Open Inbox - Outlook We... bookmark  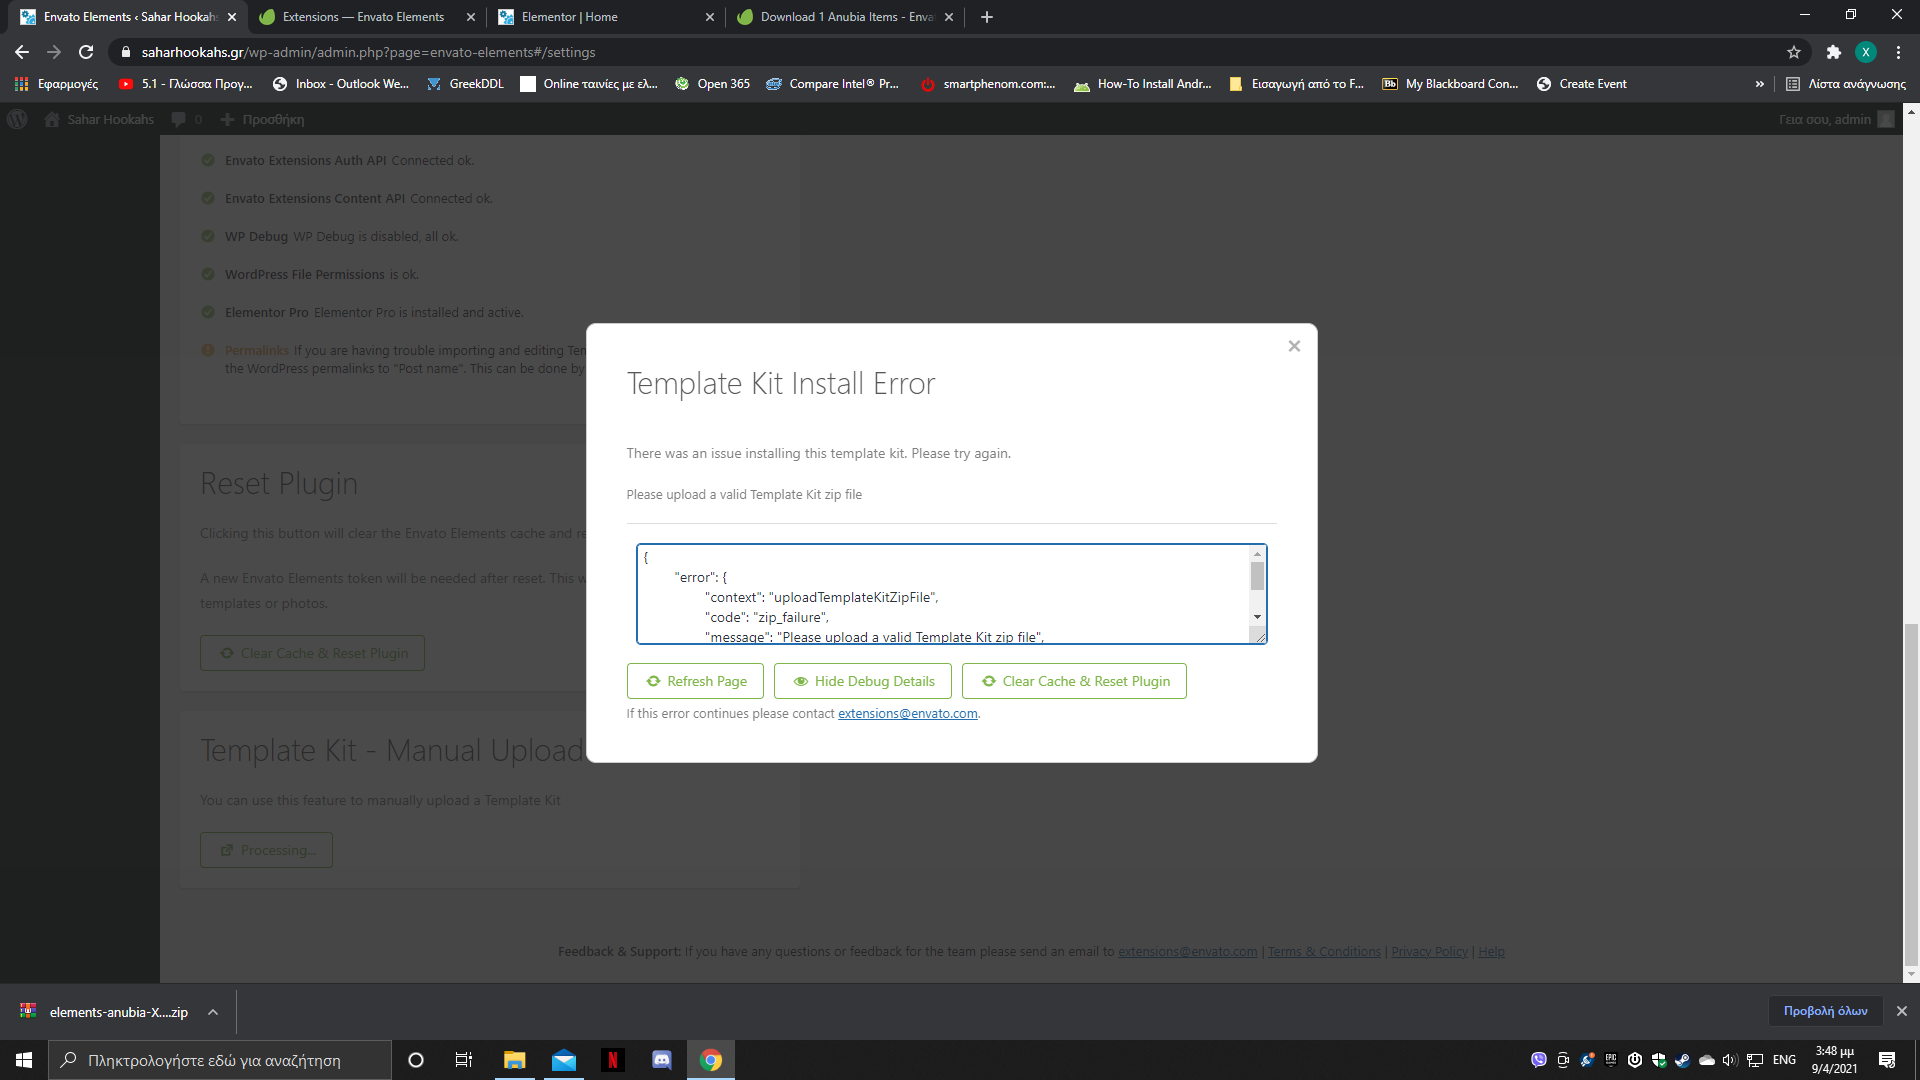pos(341,84)
